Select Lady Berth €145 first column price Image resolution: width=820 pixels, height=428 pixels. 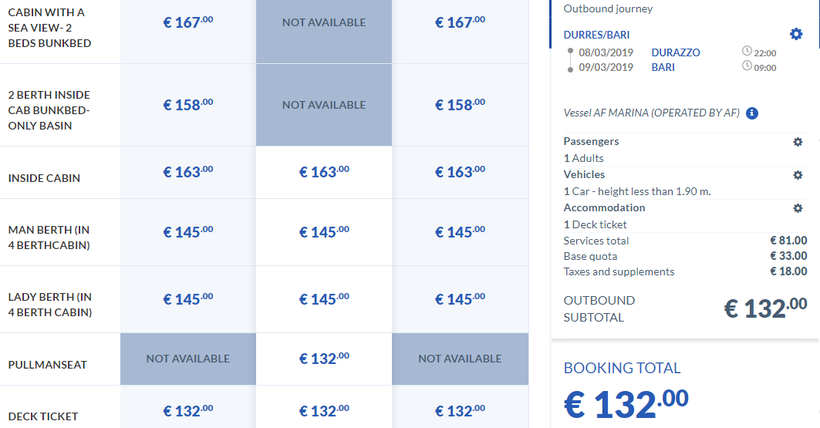pyautogui.click(x=188, y=299)
